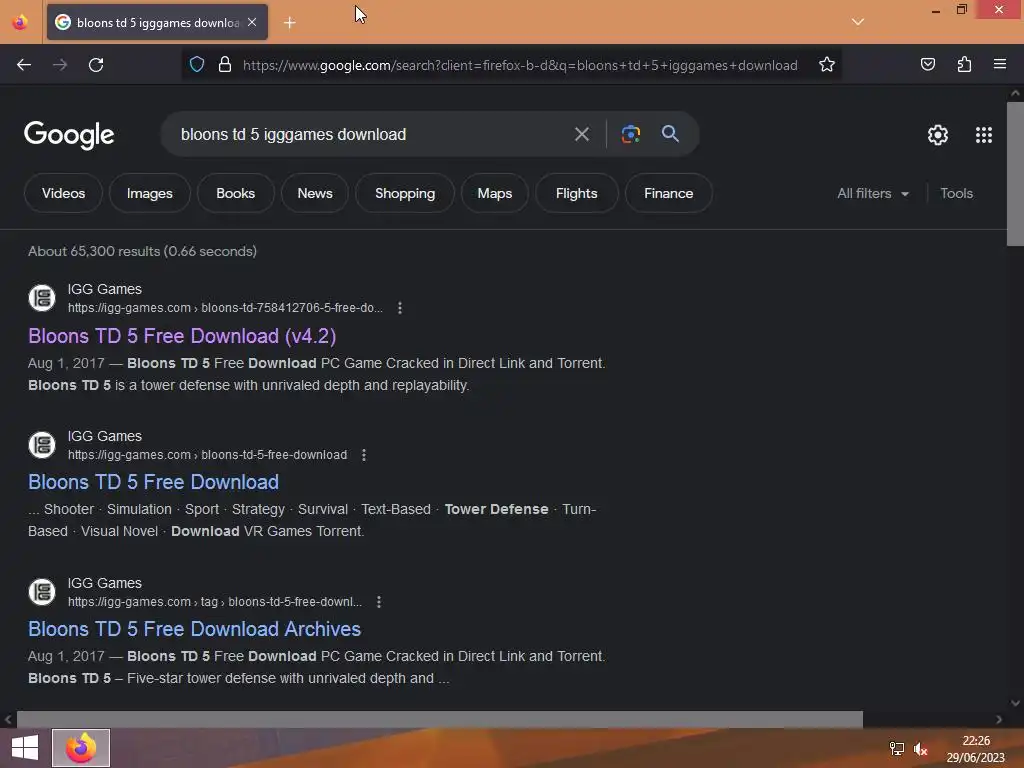This screenshot has height=768, width=1024.
Task: Open the Extensions puzzle icon
Action: pos(964,65)
